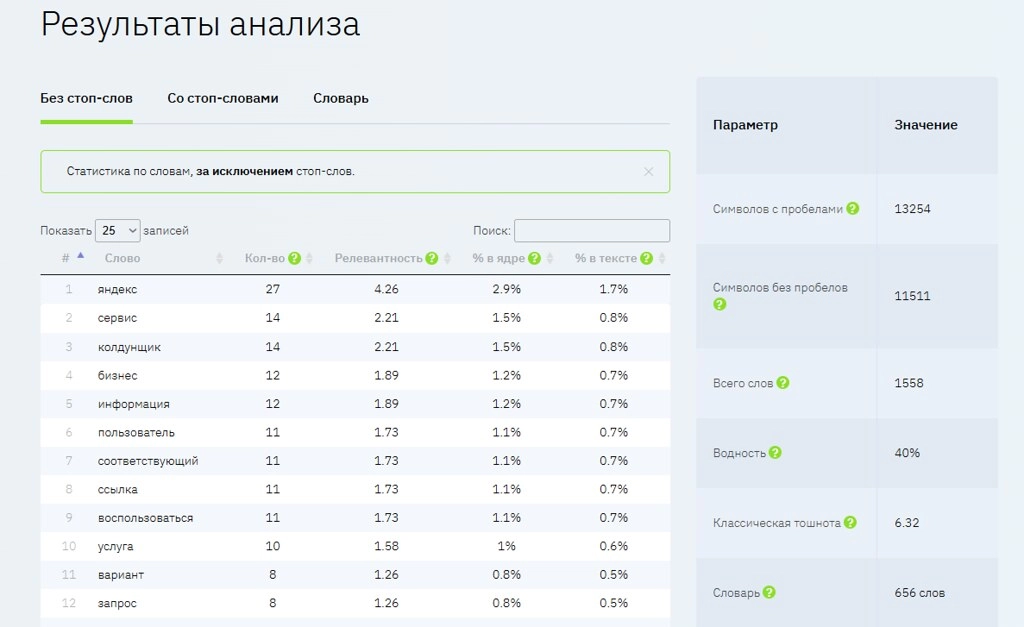This screenshot has width=1024, height=627.
Task: Click help icon next to Словарь parameter
Action: pyautogui.click(x=769, y=592)
